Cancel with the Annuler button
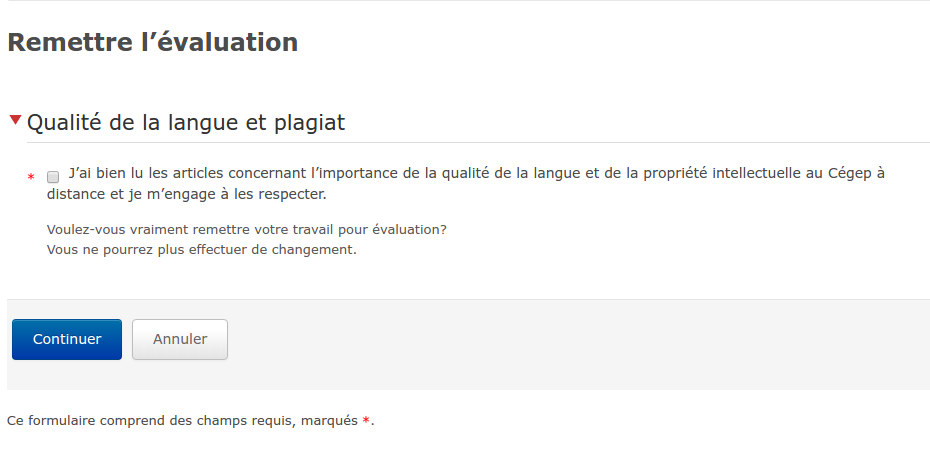The image size is (930, 458). pyautogui.click(x=180, y=339)
